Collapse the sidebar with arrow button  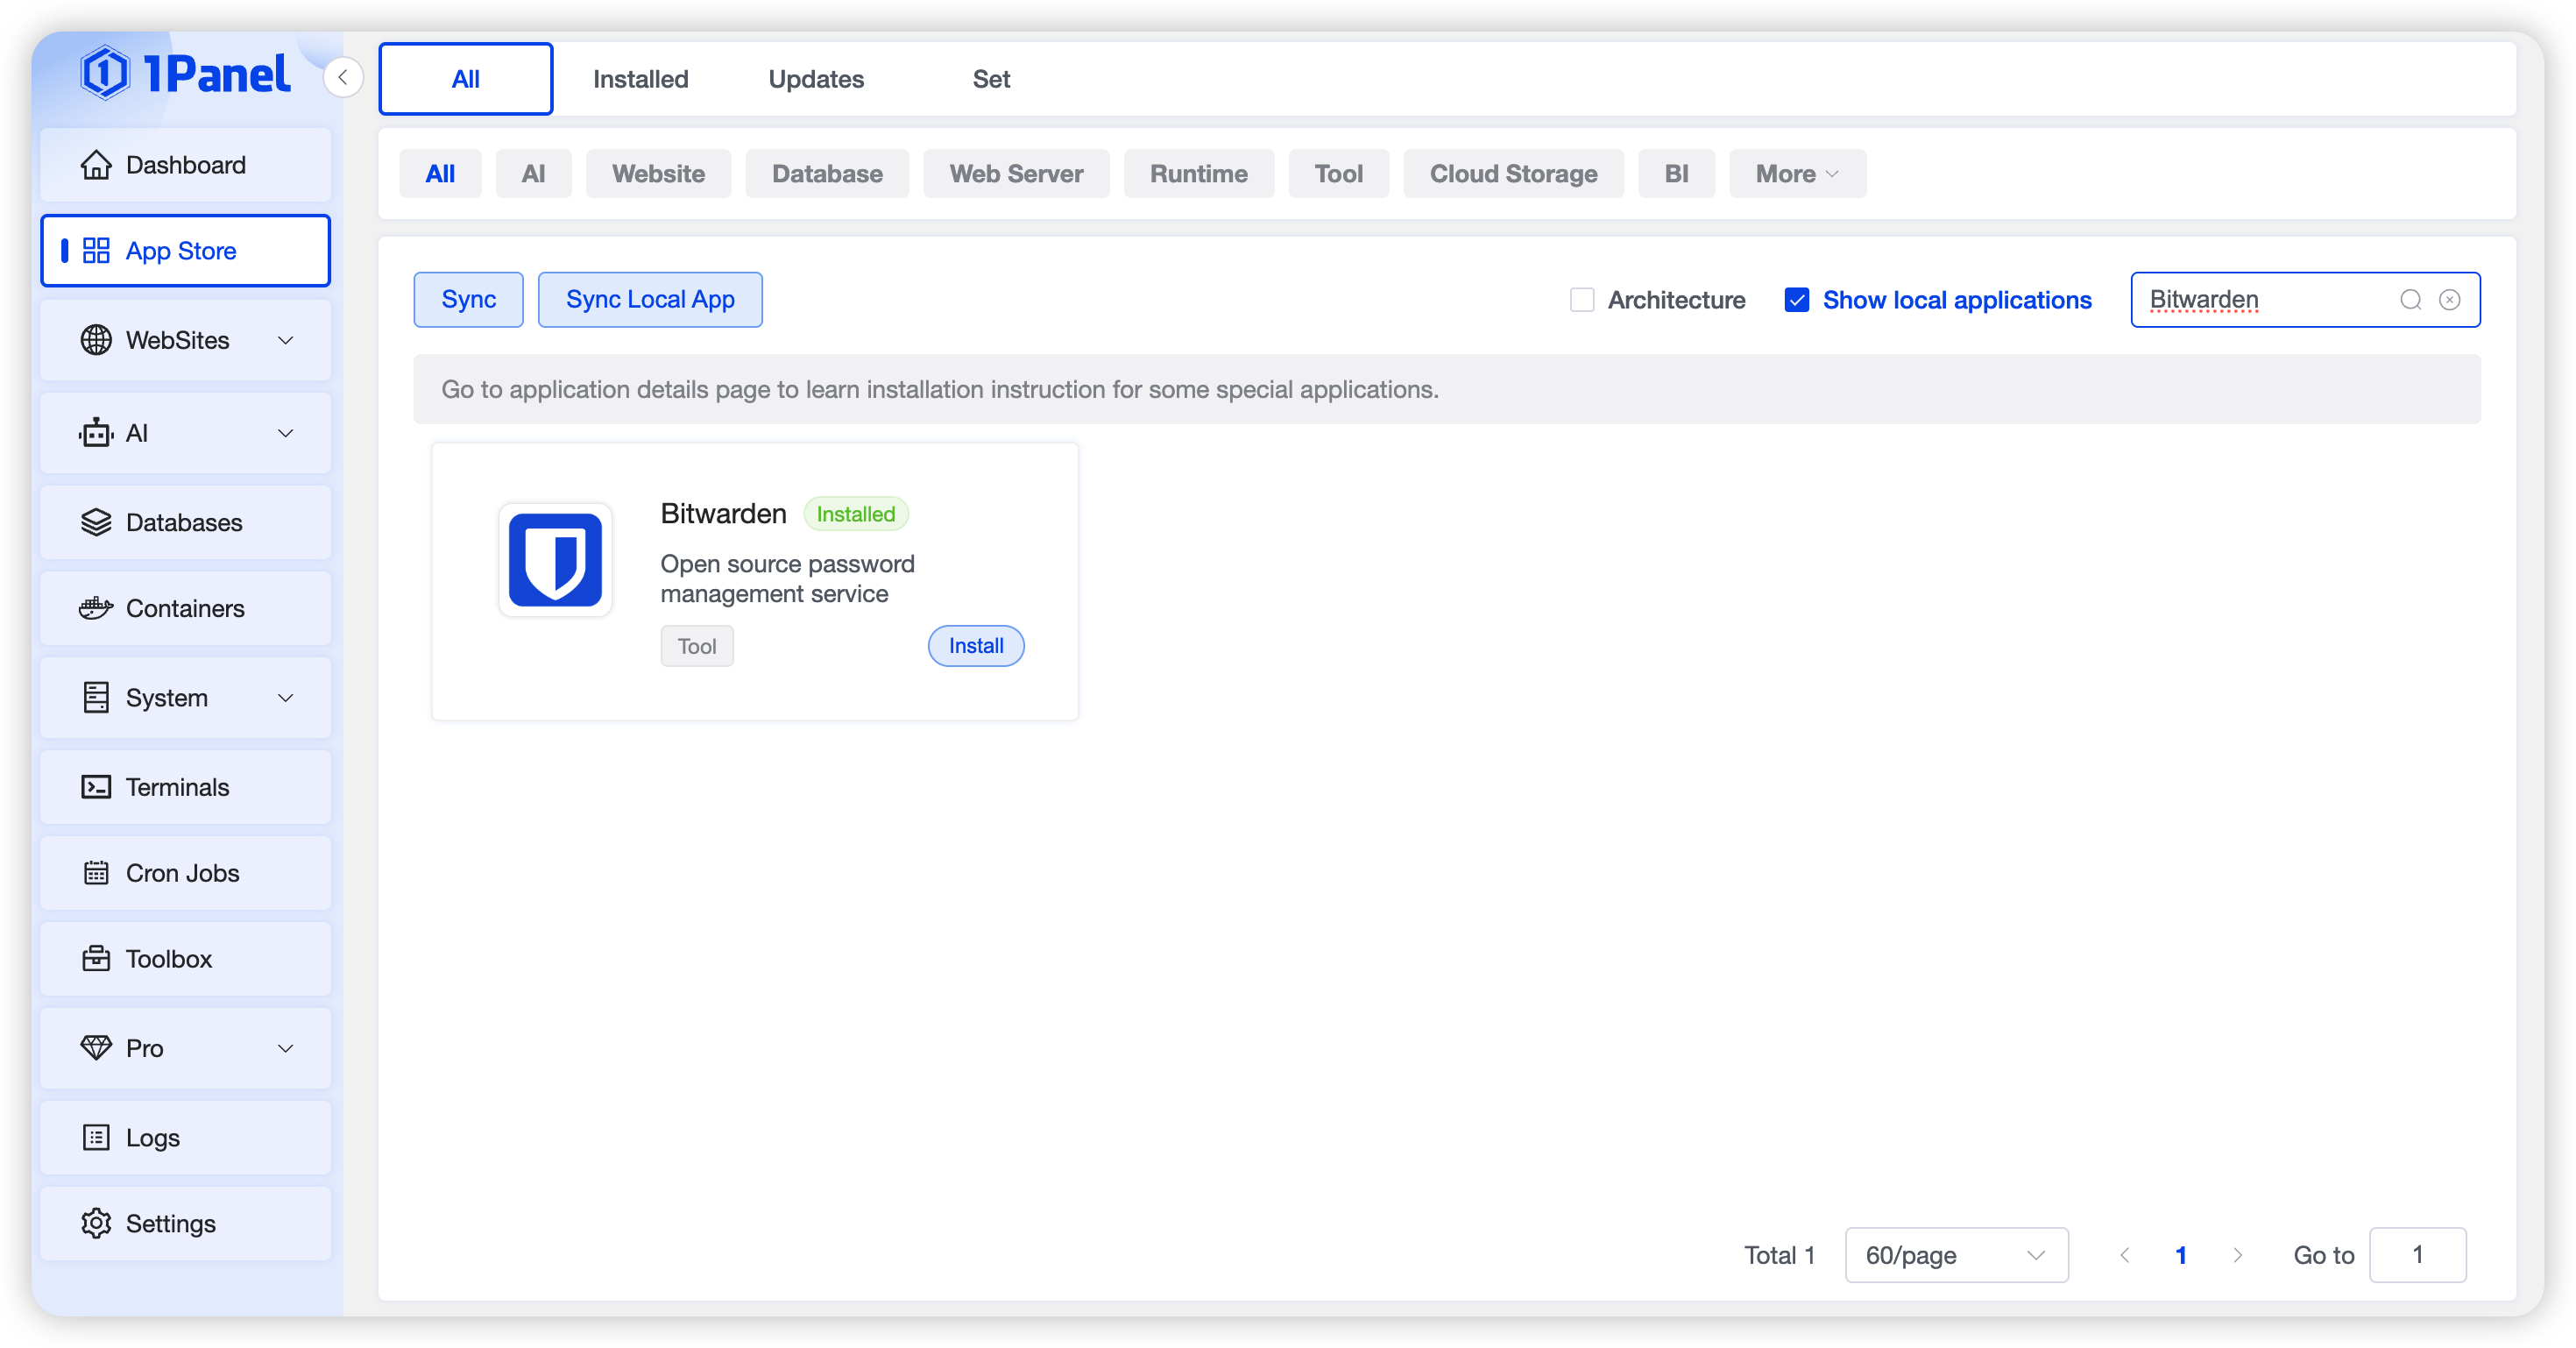tap(343, 77)
